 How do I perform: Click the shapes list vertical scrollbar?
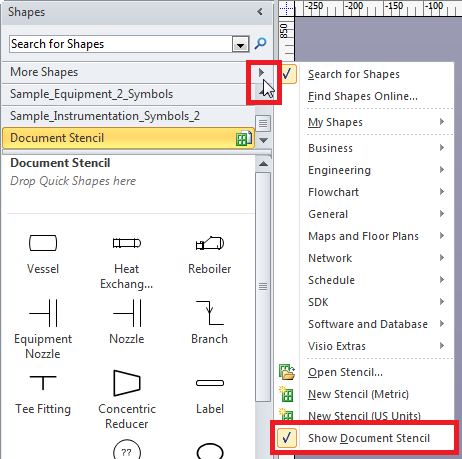263,287
